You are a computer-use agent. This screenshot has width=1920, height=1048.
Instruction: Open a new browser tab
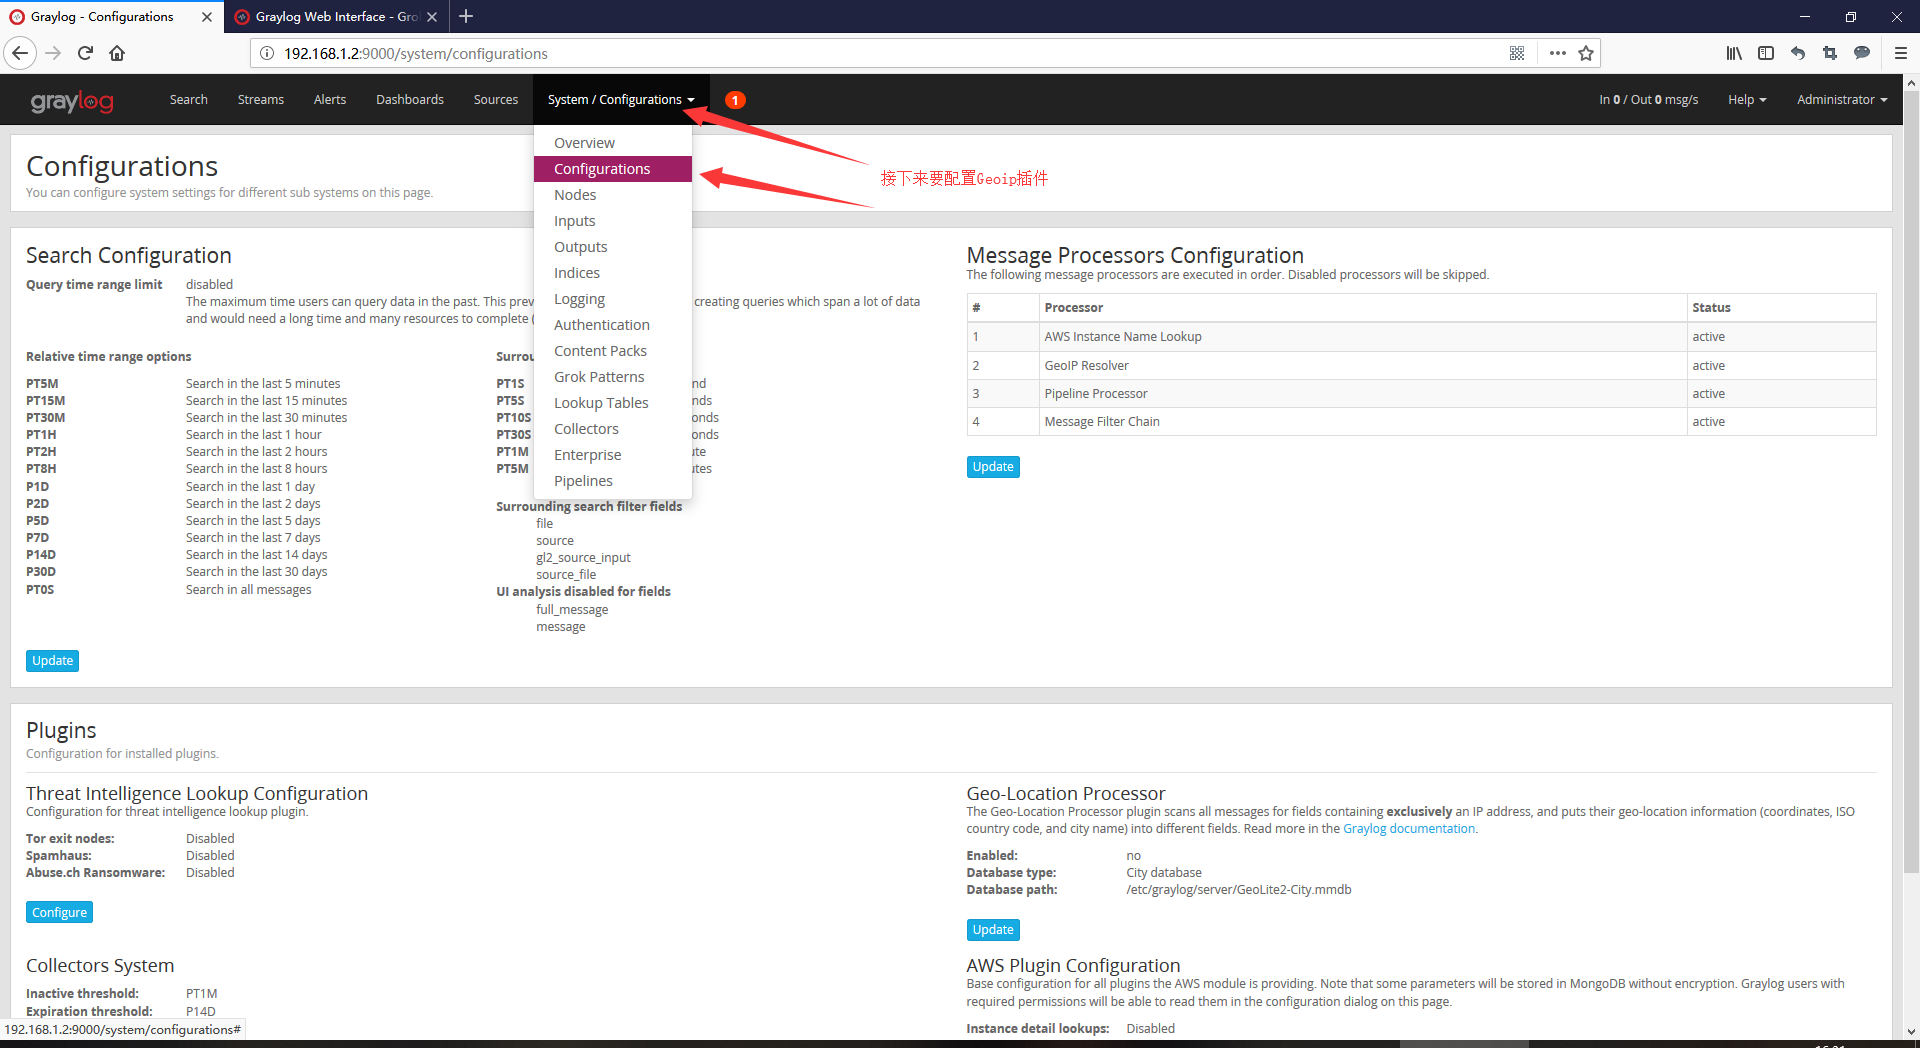click(466, 16)
